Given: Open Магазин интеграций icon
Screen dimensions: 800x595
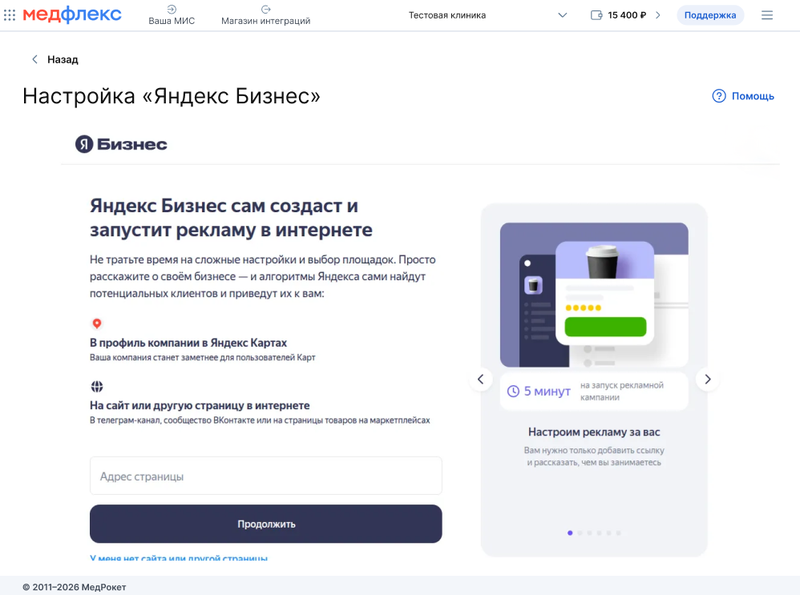Looking at the screenshot, I should [264, 10].
